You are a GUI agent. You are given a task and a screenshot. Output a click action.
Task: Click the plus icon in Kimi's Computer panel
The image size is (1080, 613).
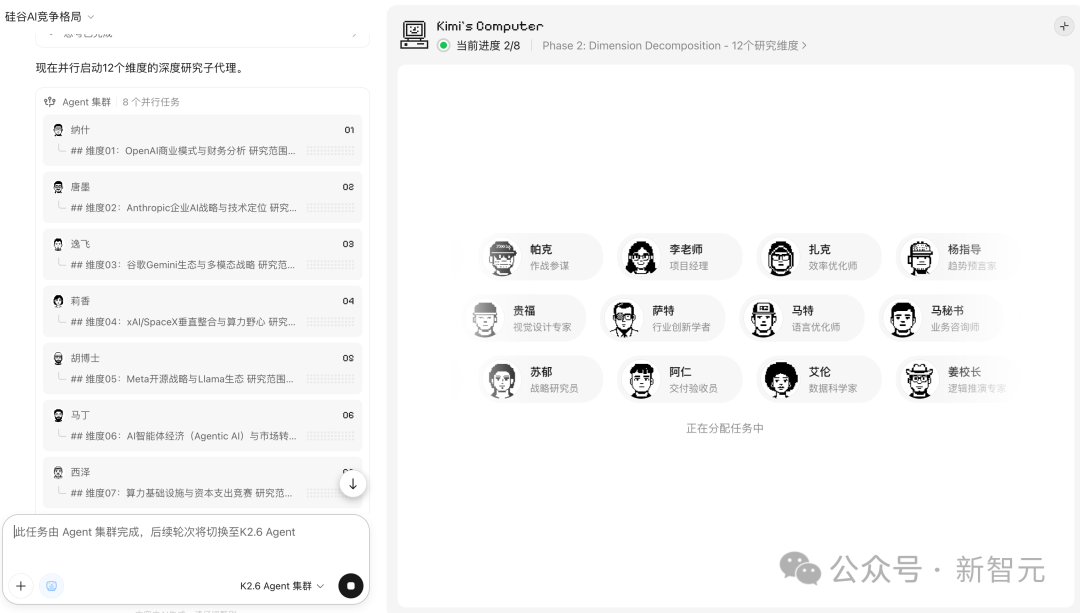click(x=1063, y=27)
